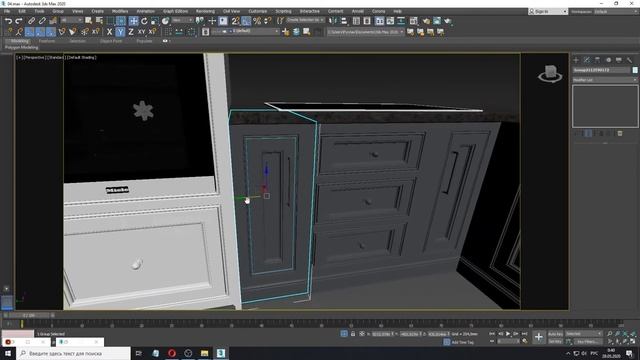The height and width of the screenshot is (360, 640).
Task: Click the Mirror tool icon
Action: [x=333, y=20]
